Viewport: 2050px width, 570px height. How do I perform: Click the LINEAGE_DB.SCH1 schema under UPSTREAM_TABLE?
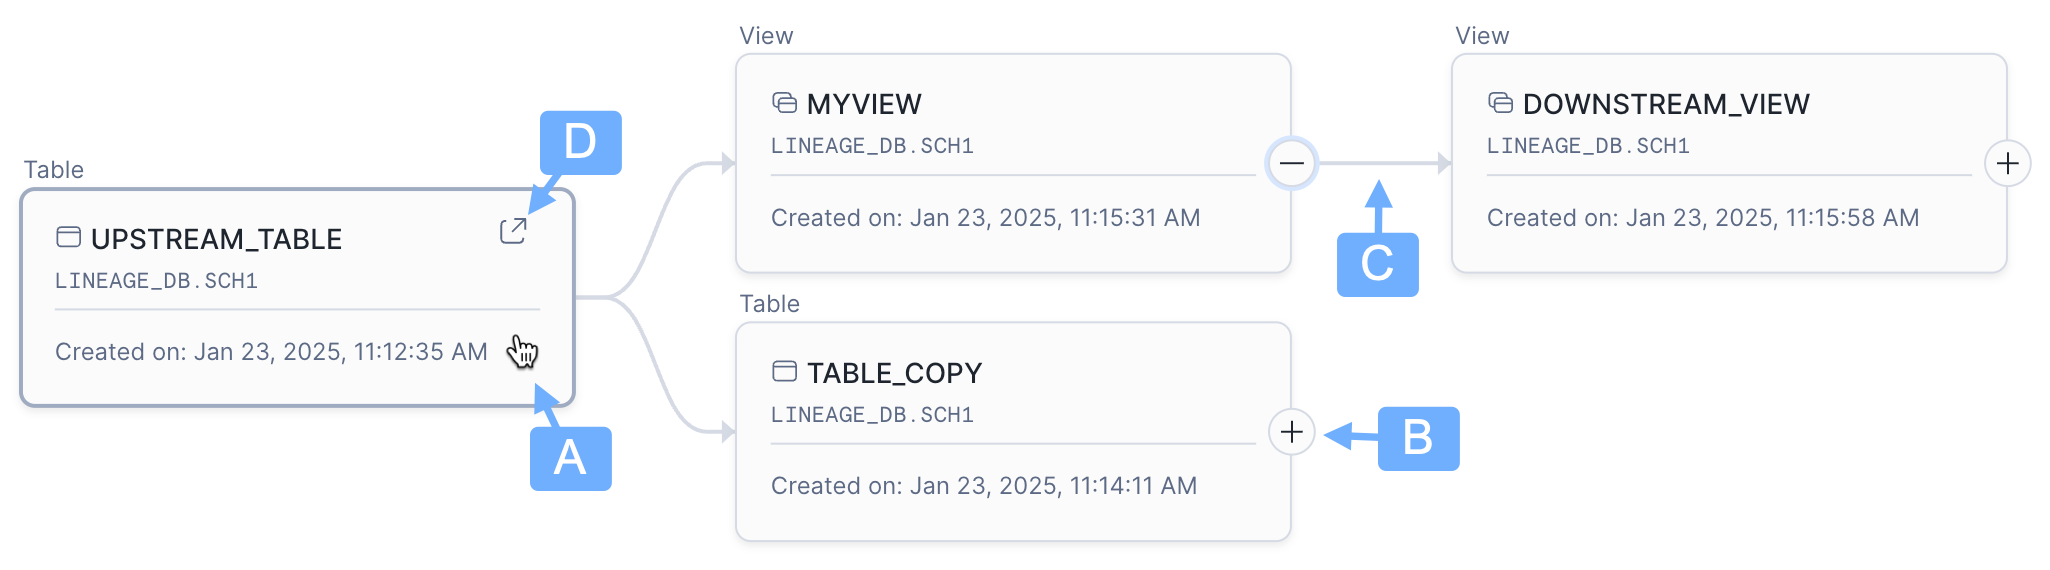coord(156,281)
